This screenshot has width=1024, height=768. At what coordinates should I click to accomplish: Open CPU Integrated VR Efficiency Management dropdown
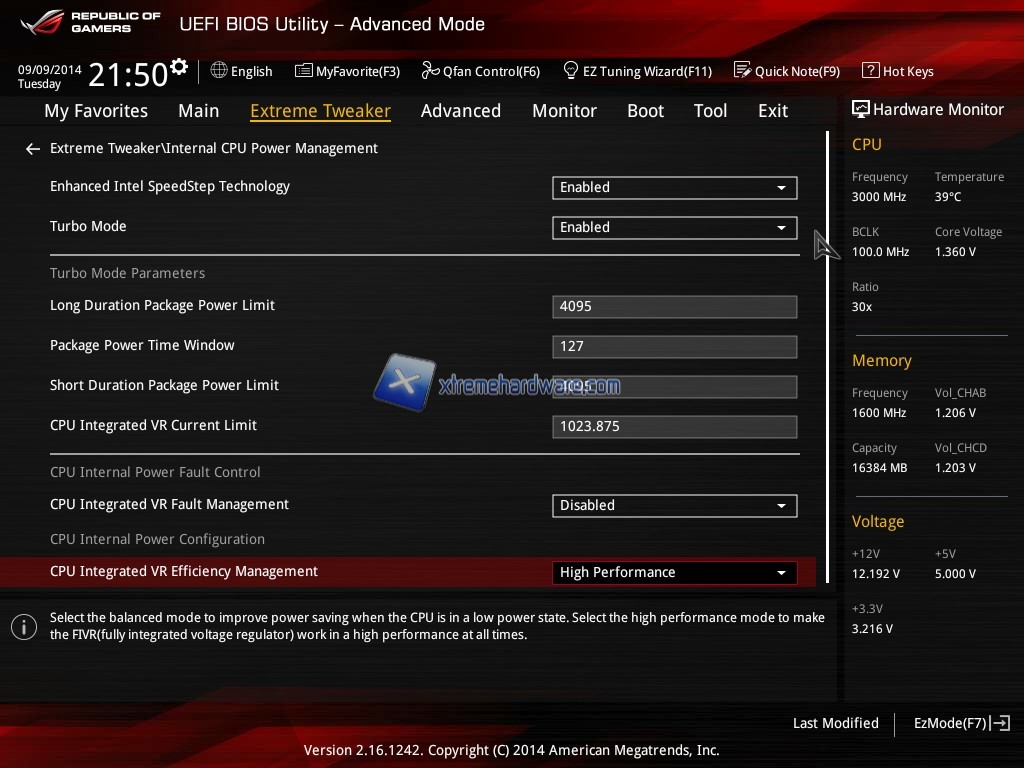(x=674, y=572)
